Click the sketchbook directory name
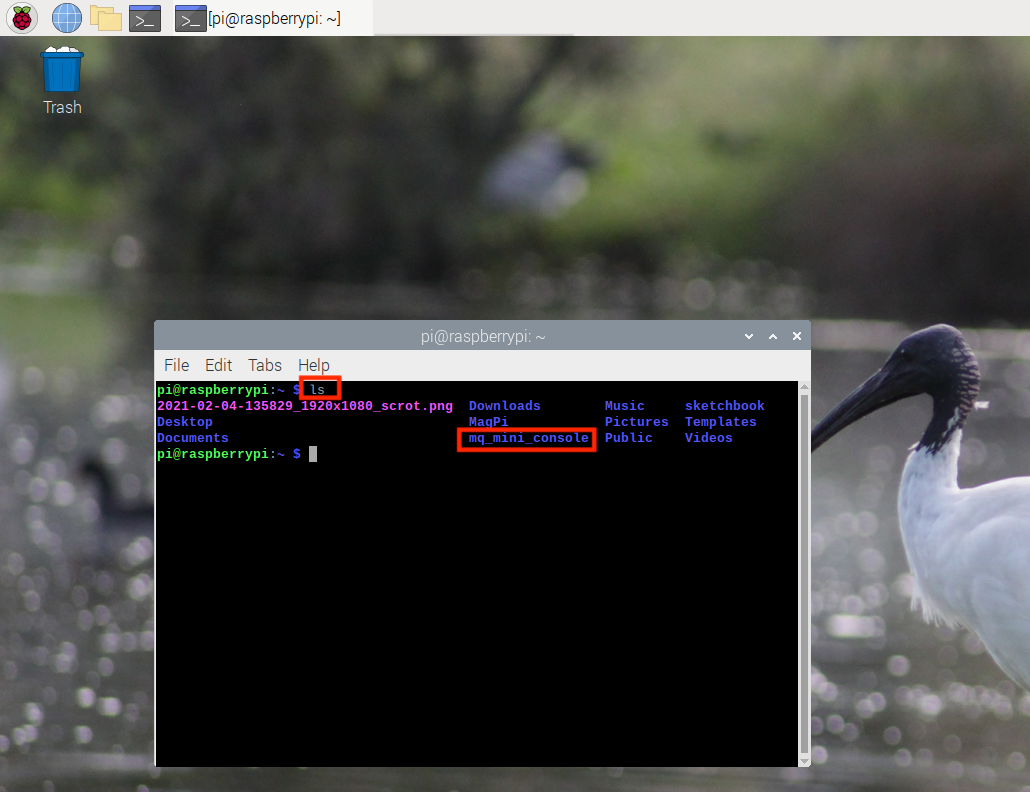The height and width of the screenshot is (792, 1030). tap(725, 406)
